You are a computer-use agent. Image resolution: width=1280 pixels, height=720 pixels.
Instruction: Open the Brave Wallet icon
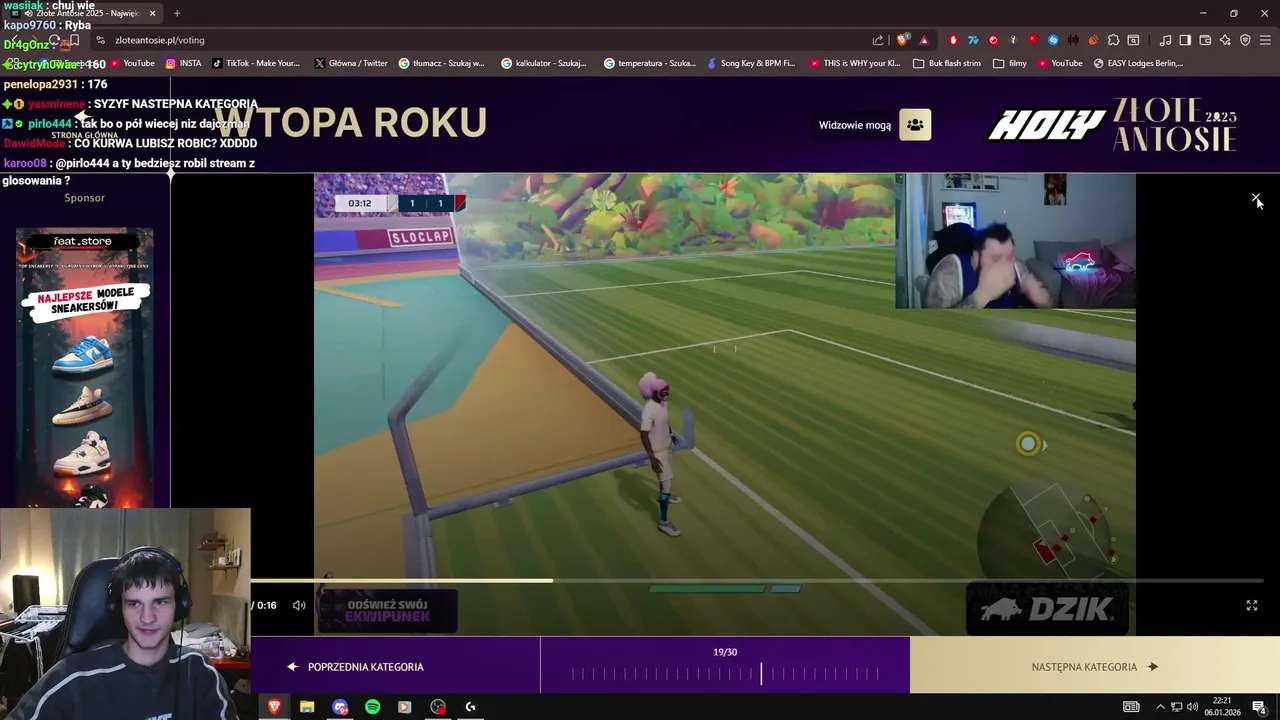pyautogui.click(x=1205, y=40)
